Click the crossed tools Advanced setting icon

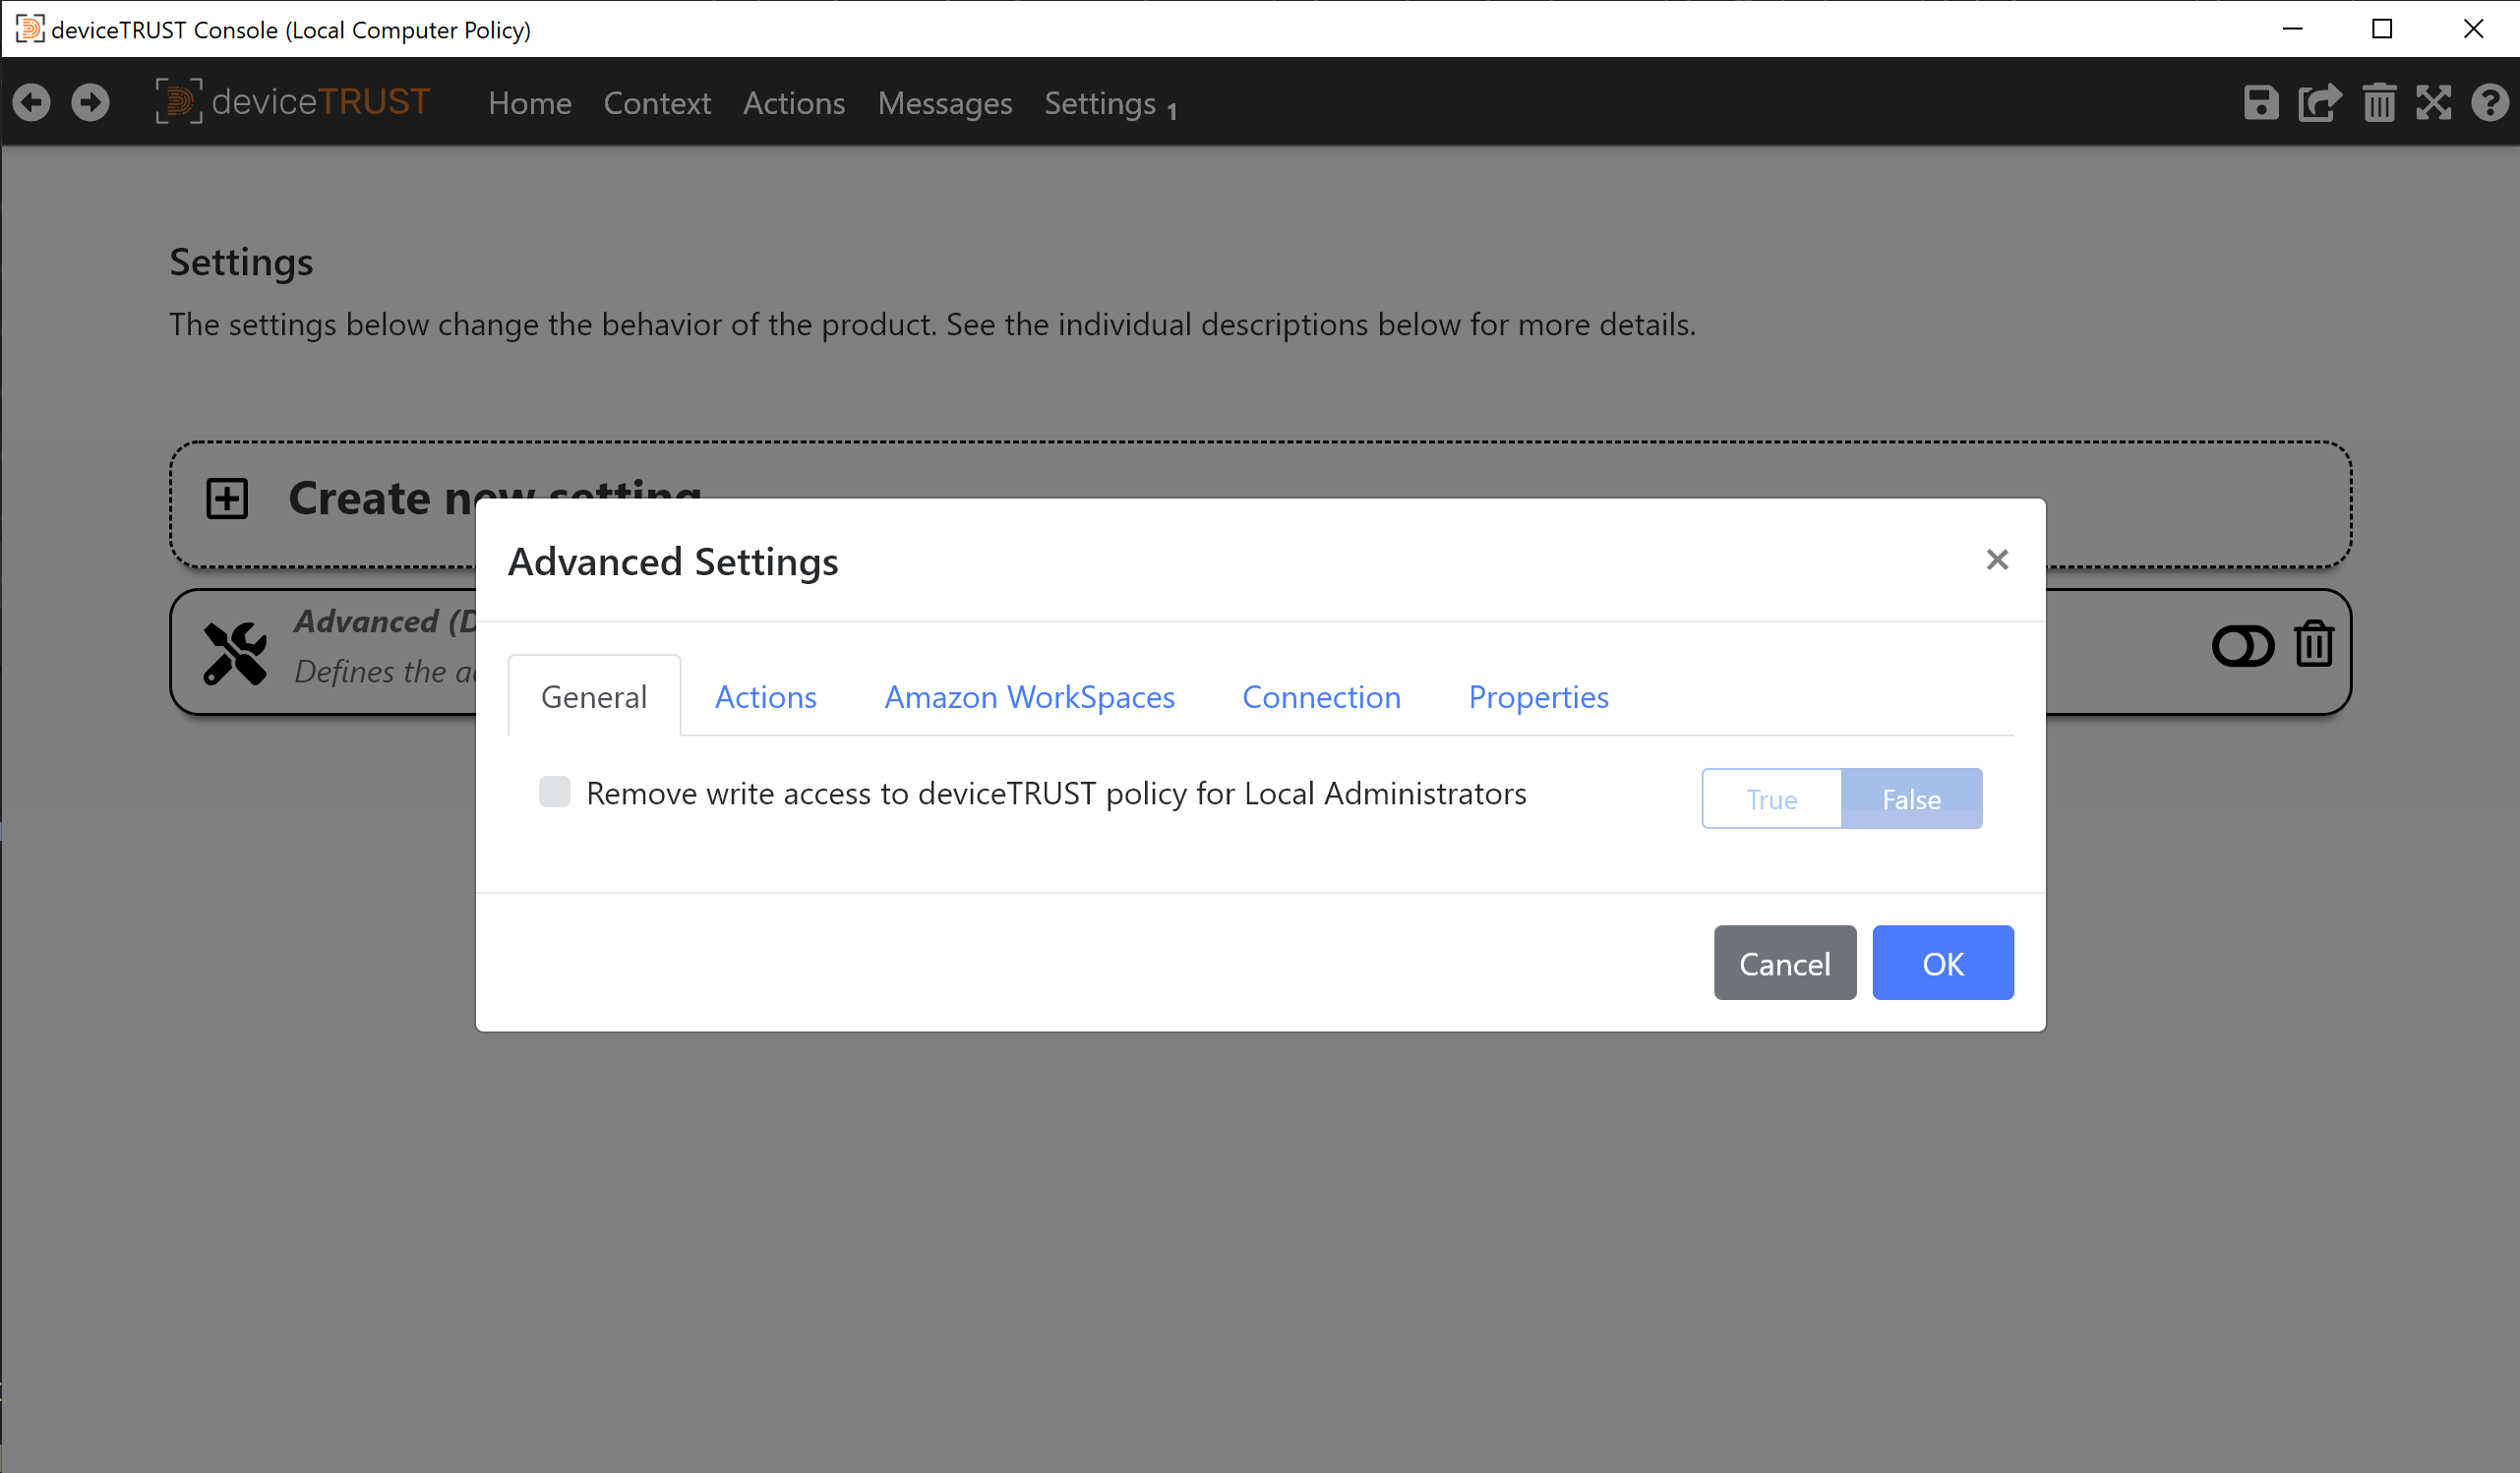tap(235, 653)
